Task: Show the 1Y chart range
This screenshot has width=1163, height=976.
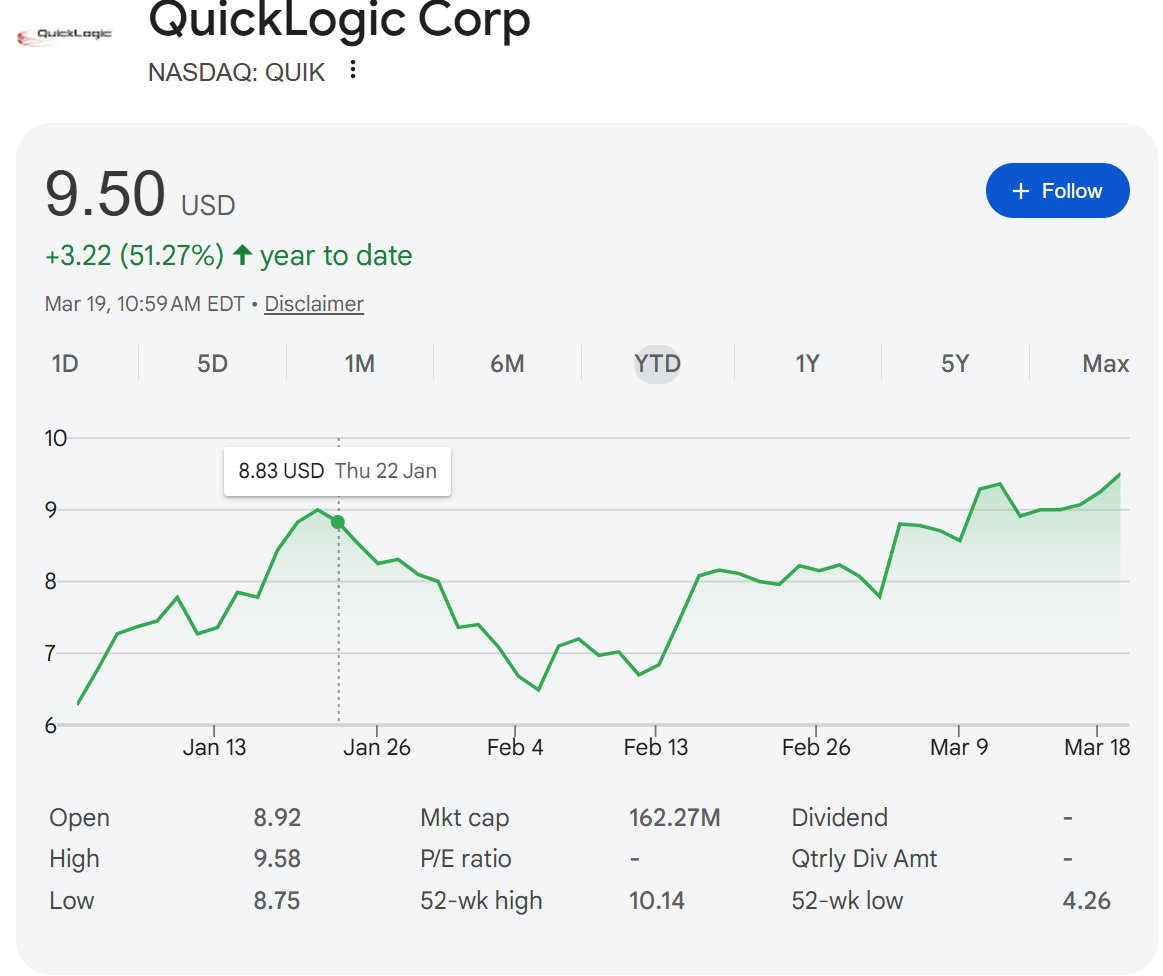Action: (808, 363)
